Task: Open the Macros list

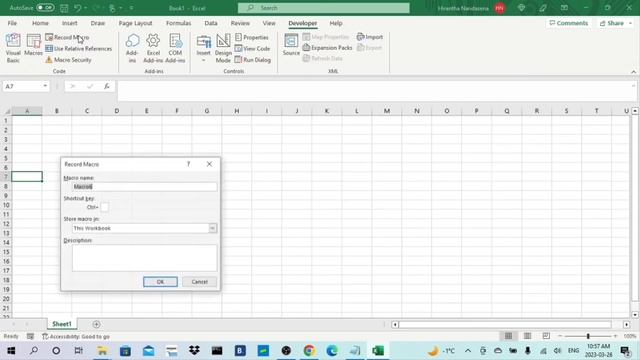Action: [33, 45]
